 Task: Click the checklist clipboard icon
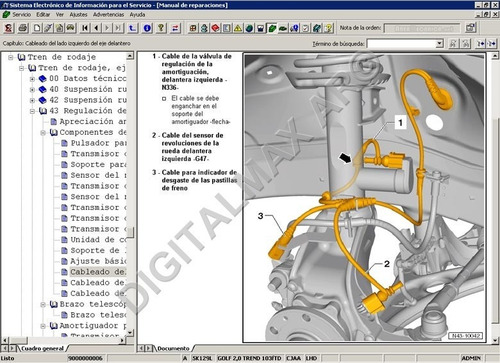point(306,28)
